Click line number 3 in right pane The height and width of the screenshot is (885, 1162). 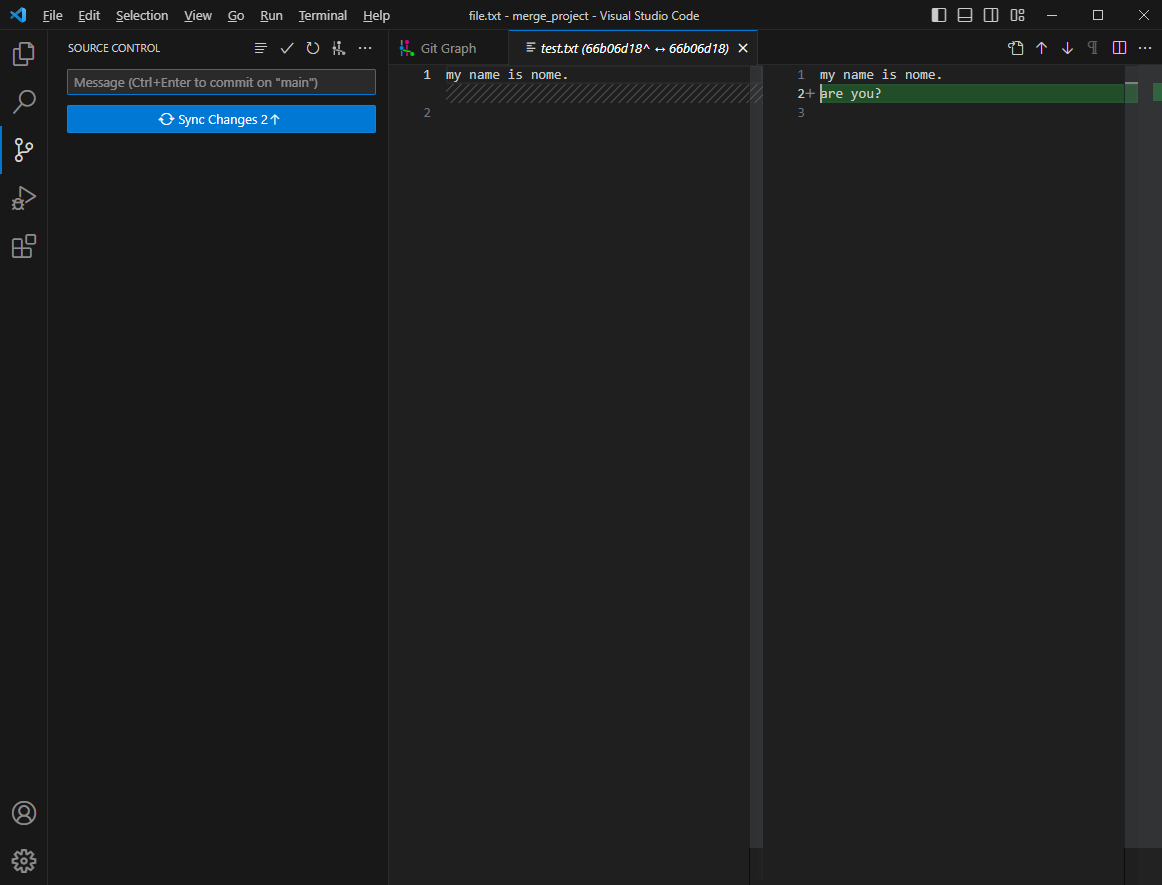(x=800, y=113)
